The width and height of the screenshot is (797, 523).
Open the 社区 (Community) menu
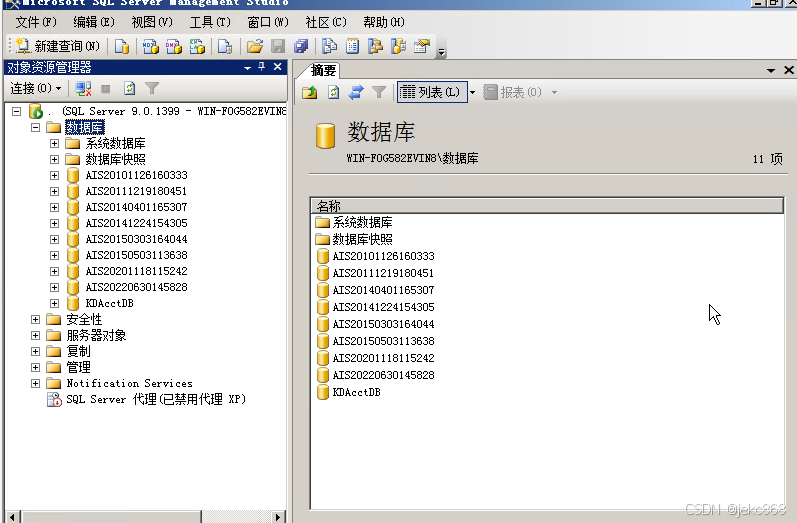[x=326, y=22]
